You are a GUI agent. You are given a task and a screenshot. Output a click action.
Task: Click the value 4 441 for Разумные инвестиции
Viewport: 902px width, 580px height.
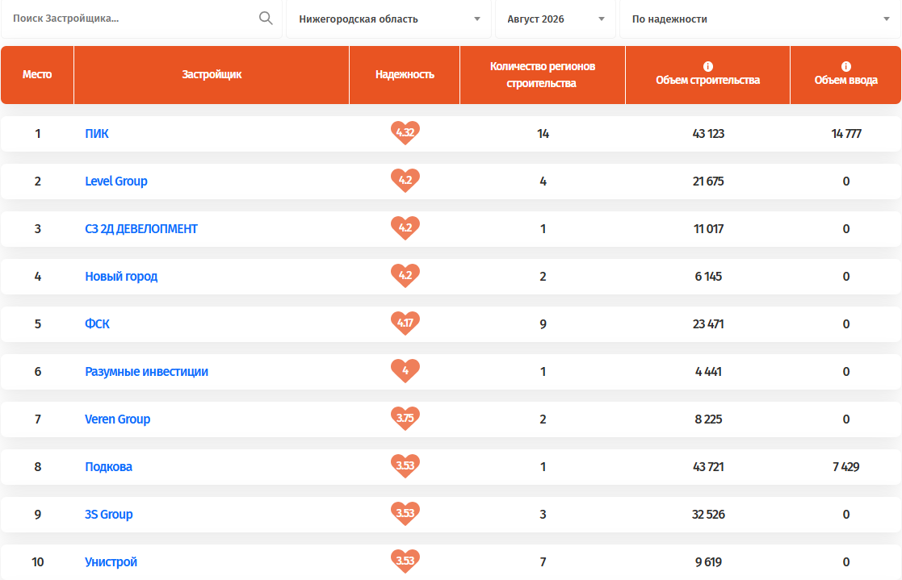(708, 372)
